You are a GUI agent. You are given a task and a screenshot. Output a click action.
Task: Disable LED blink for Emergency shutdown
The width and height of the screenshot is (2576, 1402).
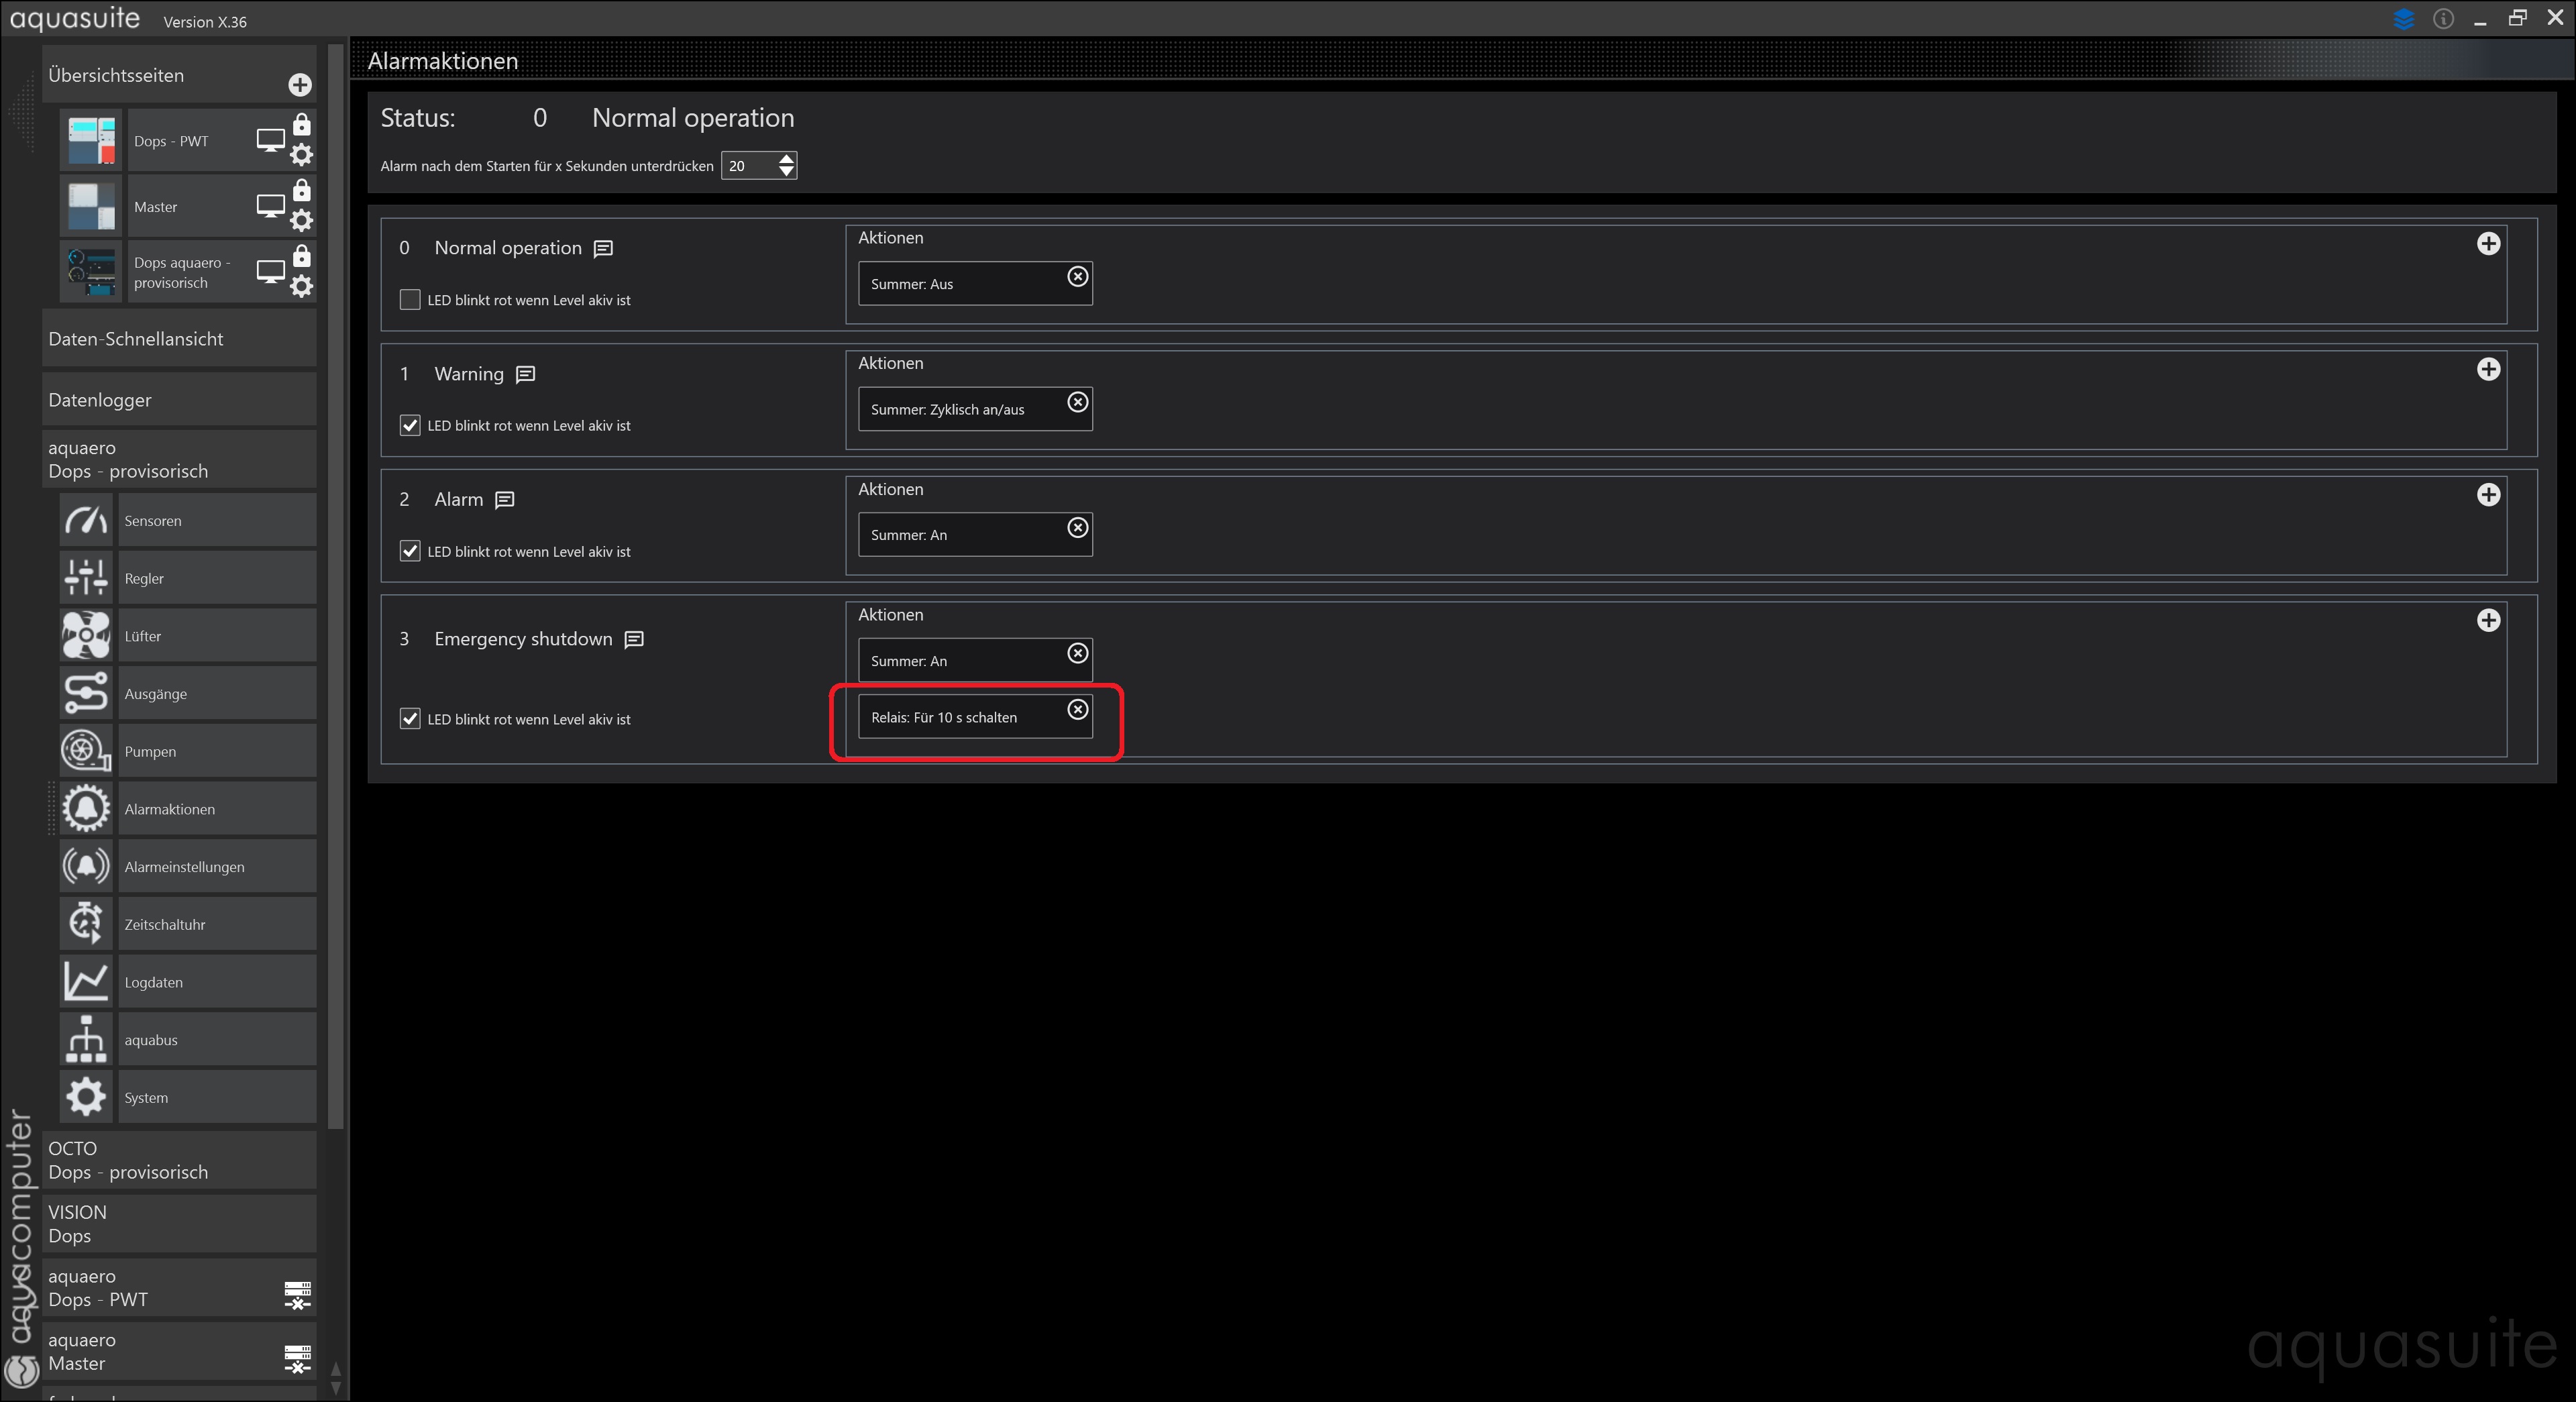(x=410, y=719)
